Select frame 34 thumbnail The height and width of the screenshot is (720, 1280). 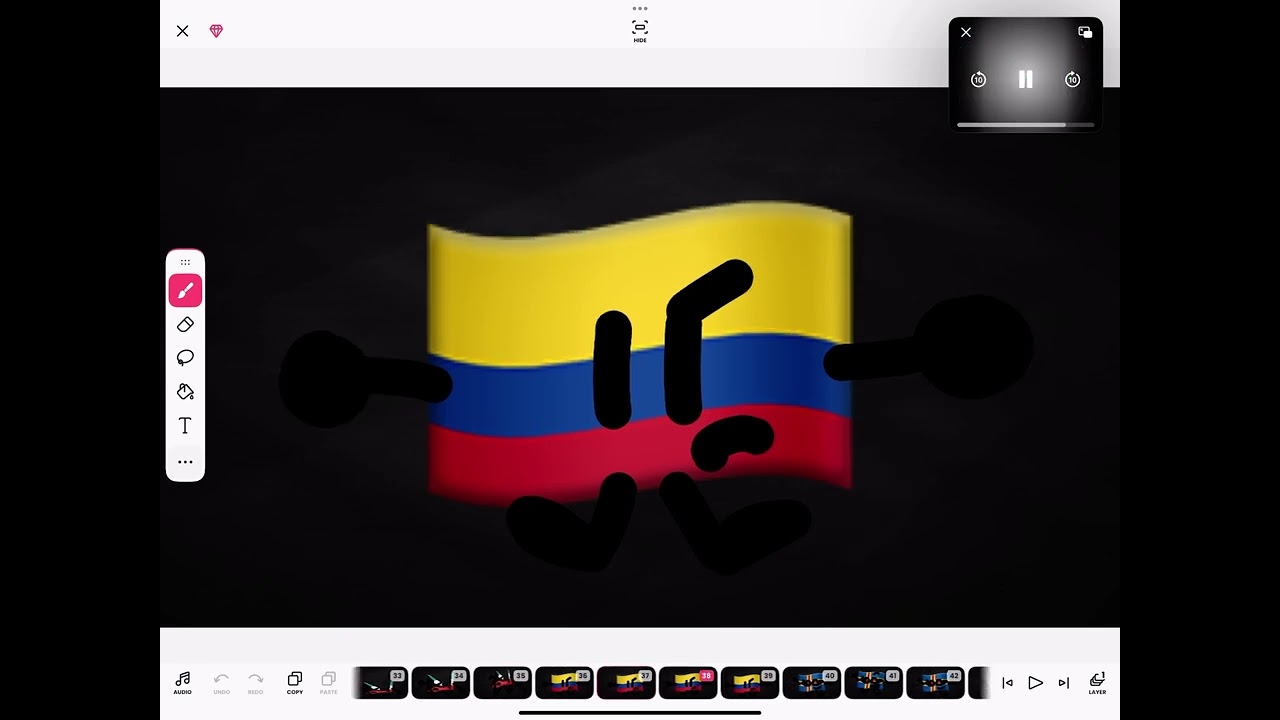pyautogui.click(x=441, y=683)
